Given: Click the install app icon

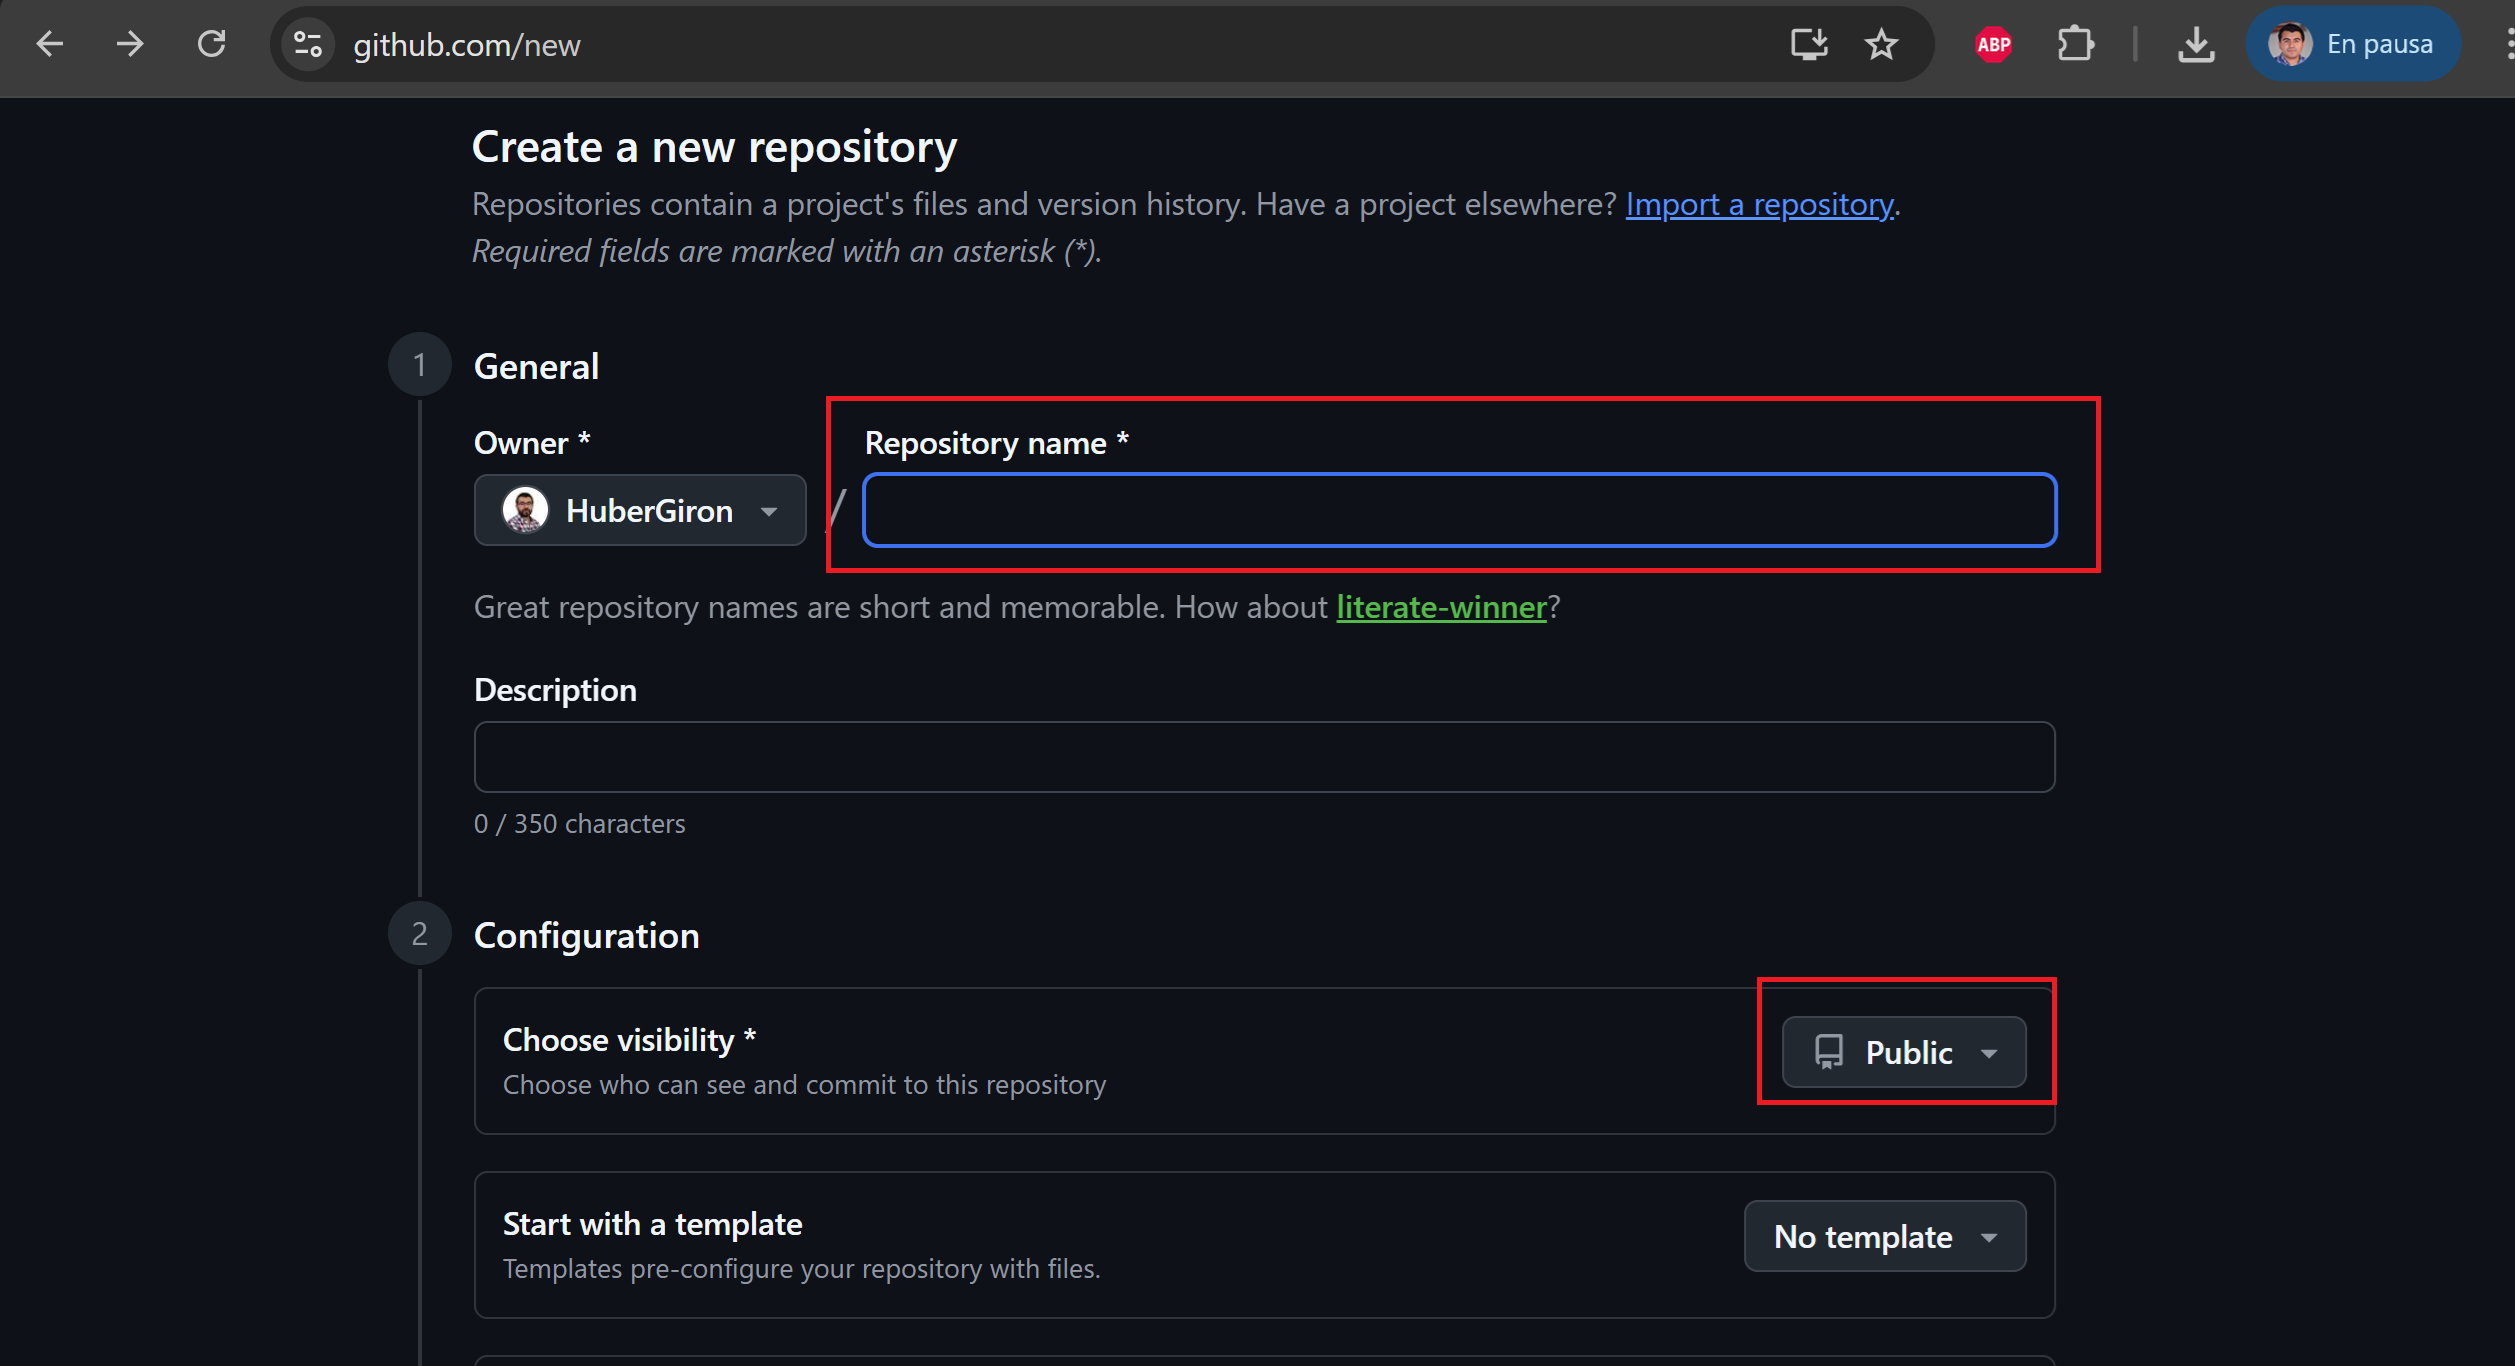Looking at the screenshot, I should point(1808,44).
